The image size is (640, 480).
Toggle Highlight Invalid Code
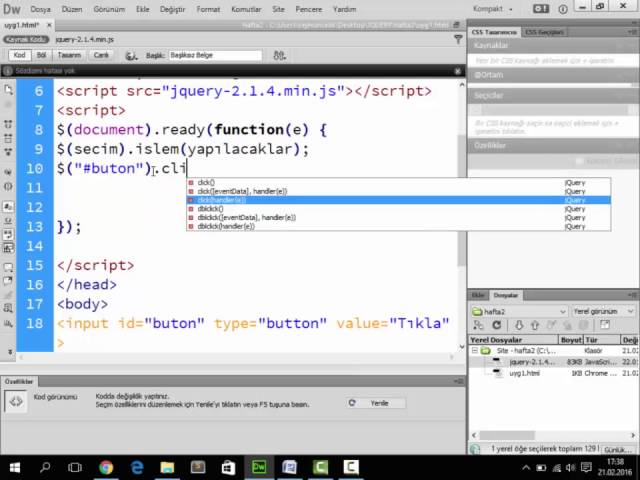[x=8, y=221]
